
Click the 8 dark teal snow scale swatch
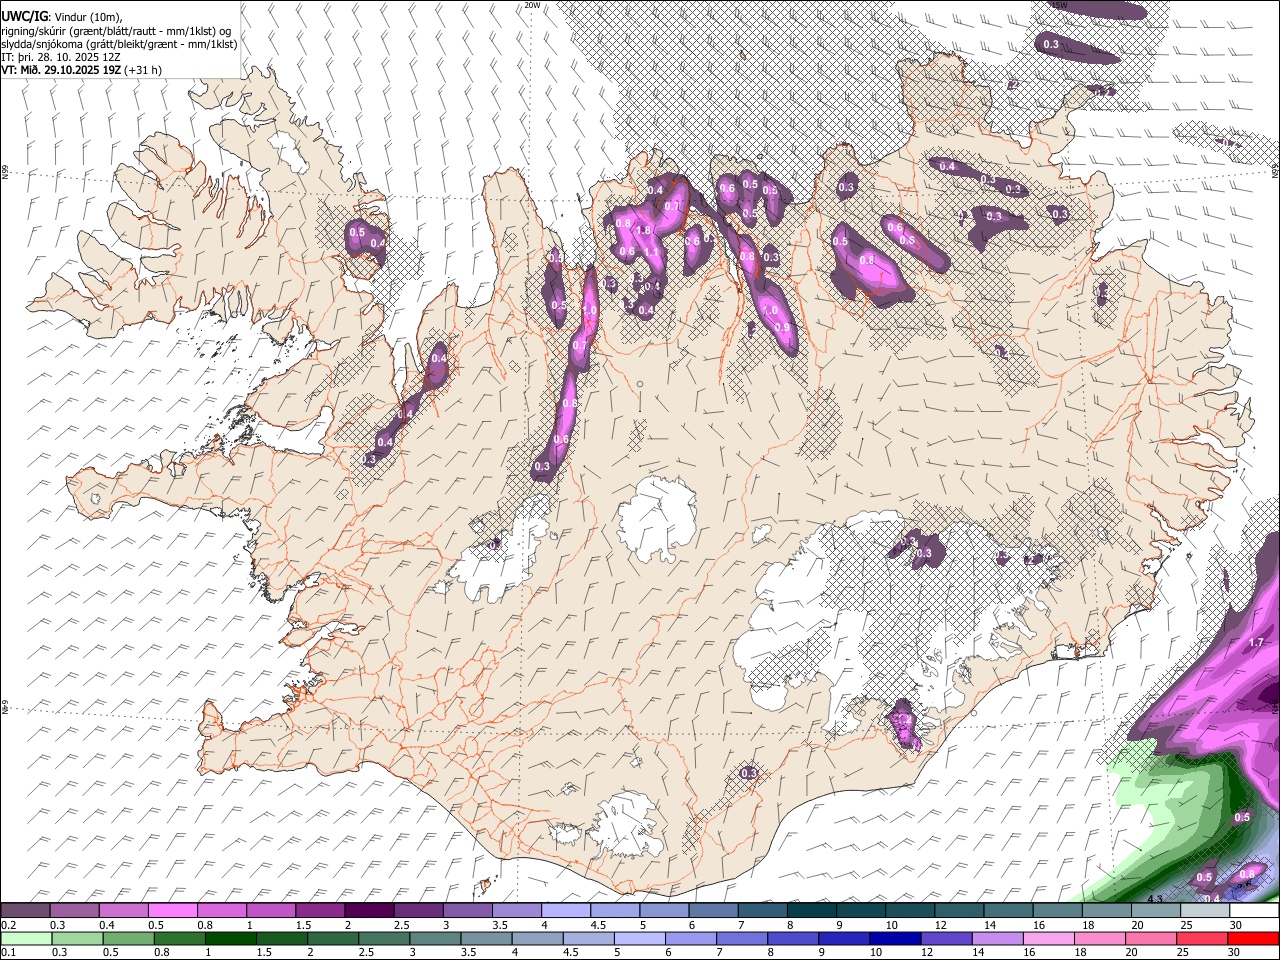(810, 911)
